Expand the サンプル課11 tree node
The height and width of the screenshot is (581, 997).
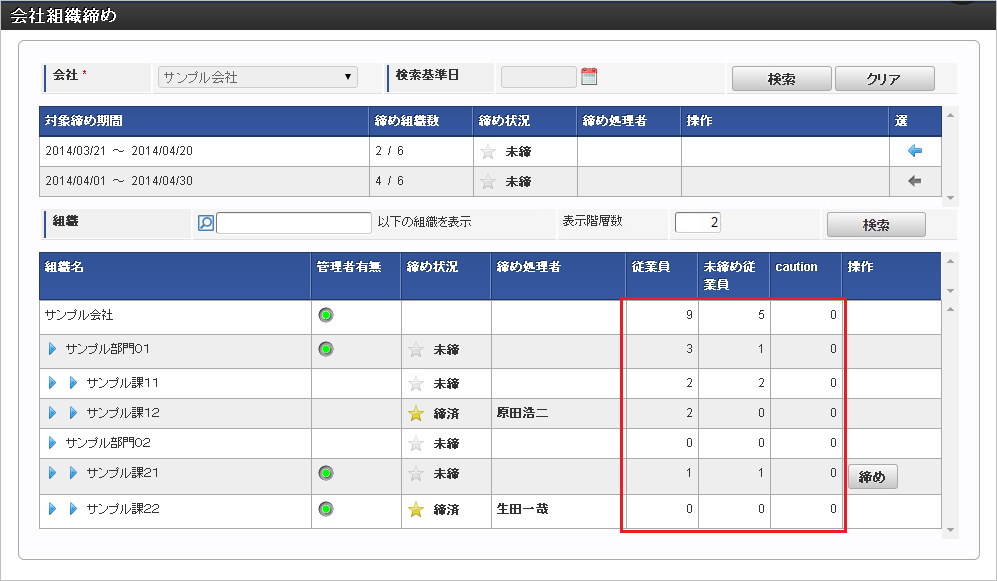(73, 383)
